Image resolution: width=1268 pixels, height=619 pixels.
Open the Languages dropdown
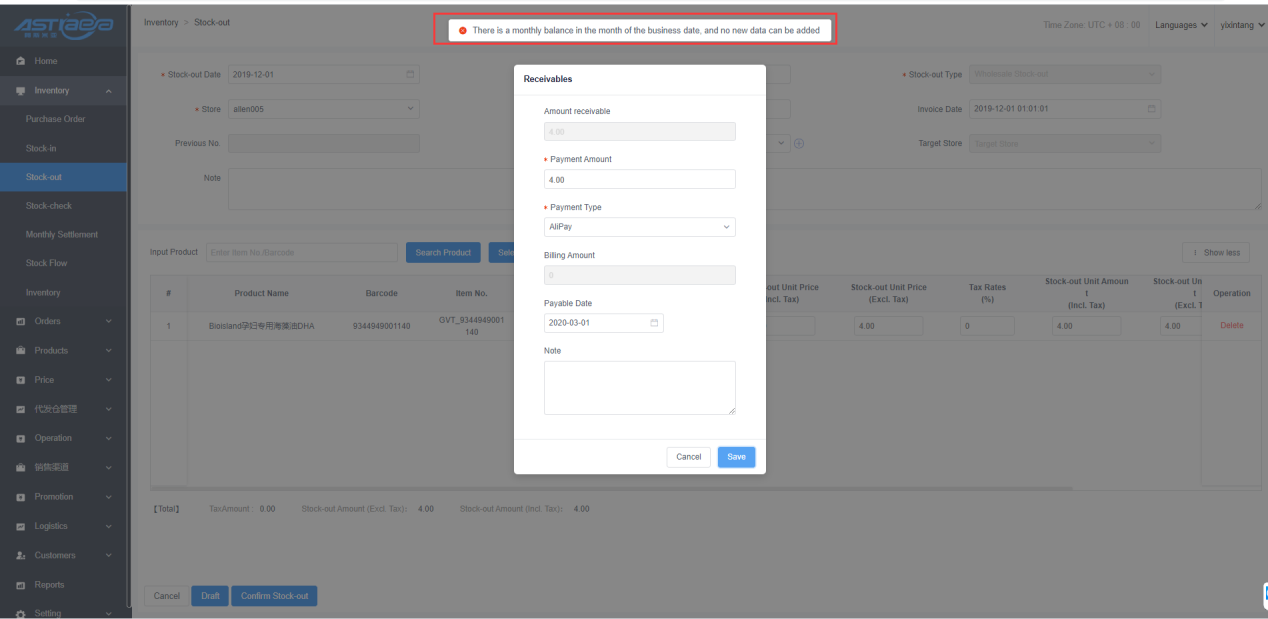pyautogui.click(x=1181, y=25)
